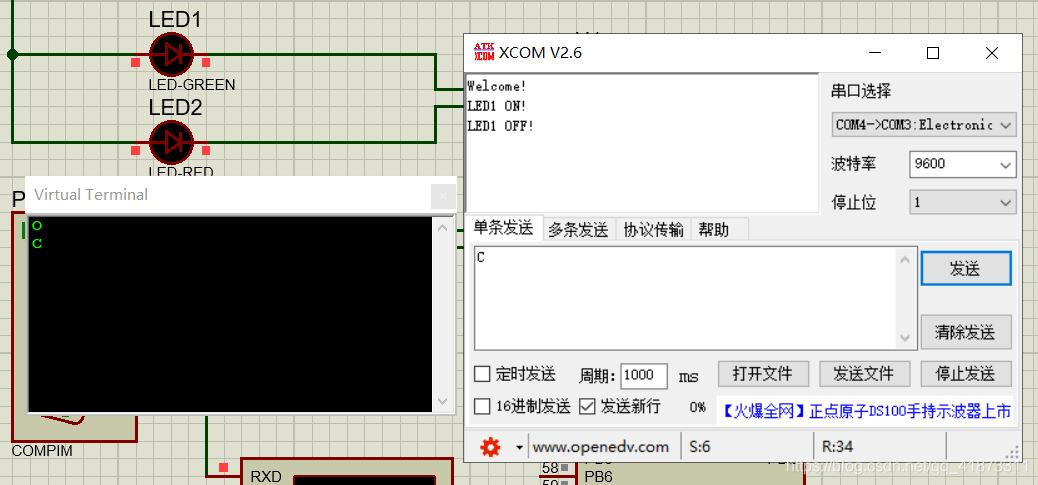Close the XCOM V2.6 window
This screenshot has height=485, width=1038.
[x=992, y=53]
